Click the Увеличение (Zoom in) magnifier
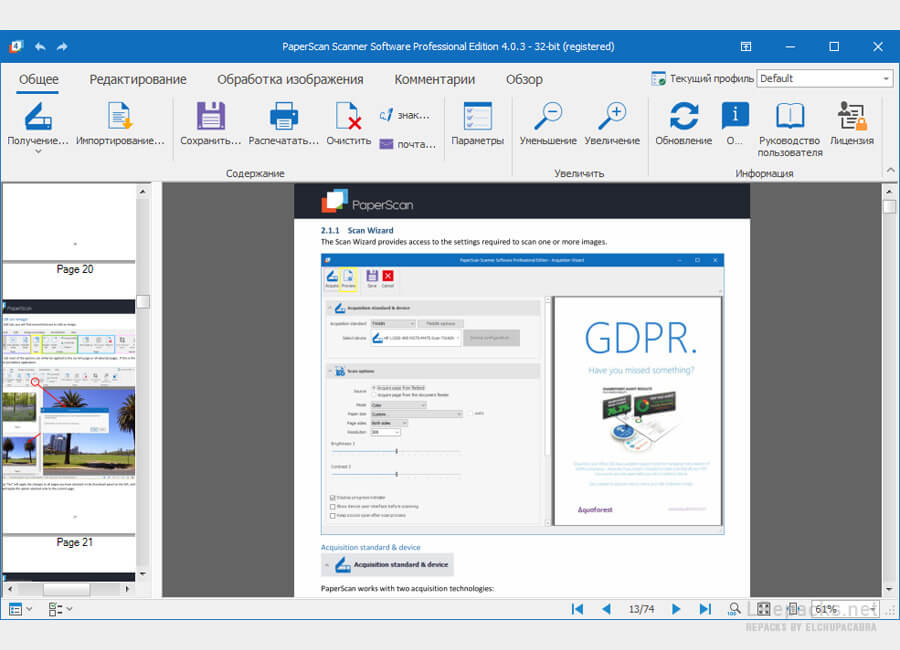The height and width of the screenshot is (650, 900). (x=612, y=117)
